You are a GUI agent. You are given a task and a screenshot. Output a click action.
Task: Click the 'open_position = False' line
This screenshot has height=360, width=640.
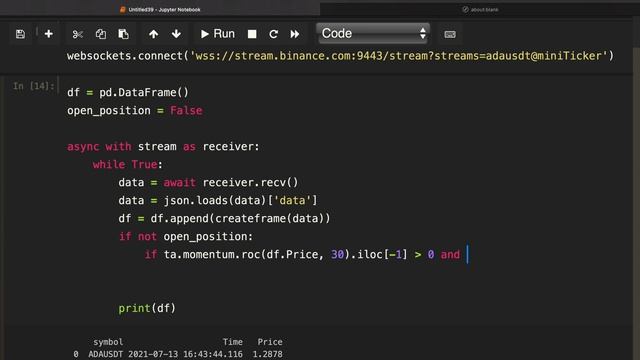click(135, 111)
